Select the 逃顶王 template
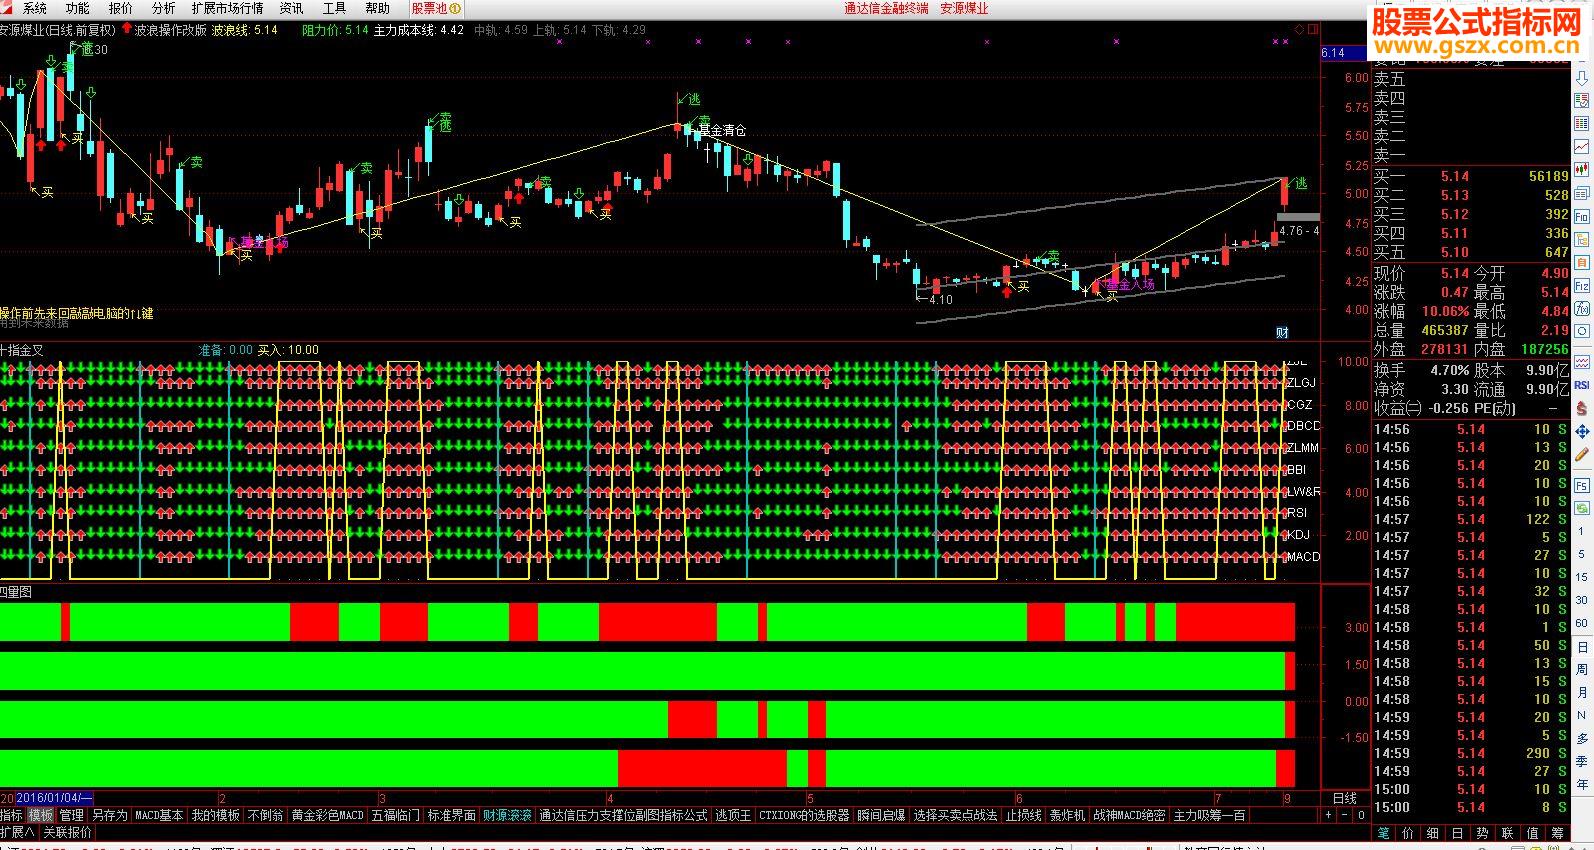Viewport: 1594px width, 850px height. point(733,816)
